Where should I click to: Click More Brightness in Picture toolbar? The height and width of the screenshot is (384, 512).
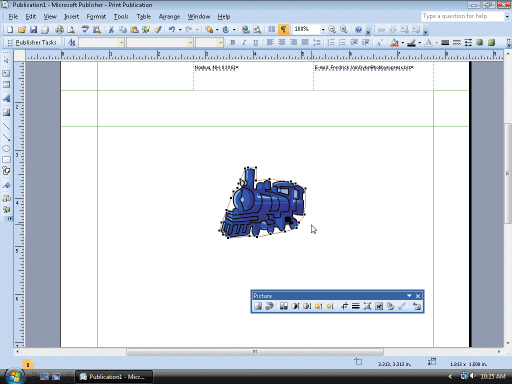tap(318, 306)
